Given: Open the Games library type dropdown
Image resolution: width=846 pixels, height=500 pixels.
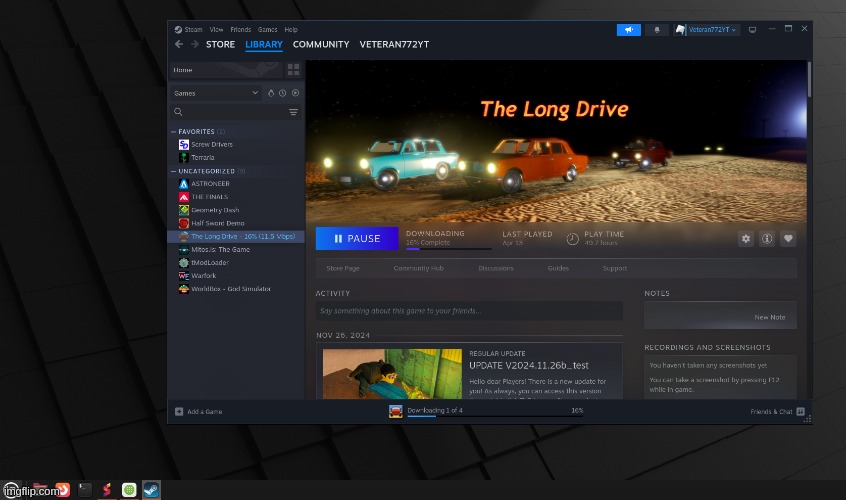Looking at the screenshot, I should [216, 93].
